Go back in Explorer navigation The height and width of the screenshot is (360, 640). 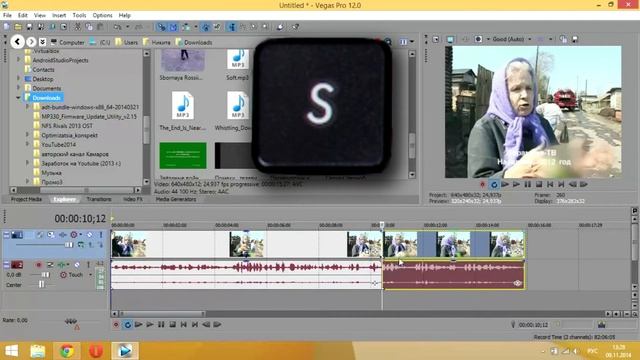point(17,42)
